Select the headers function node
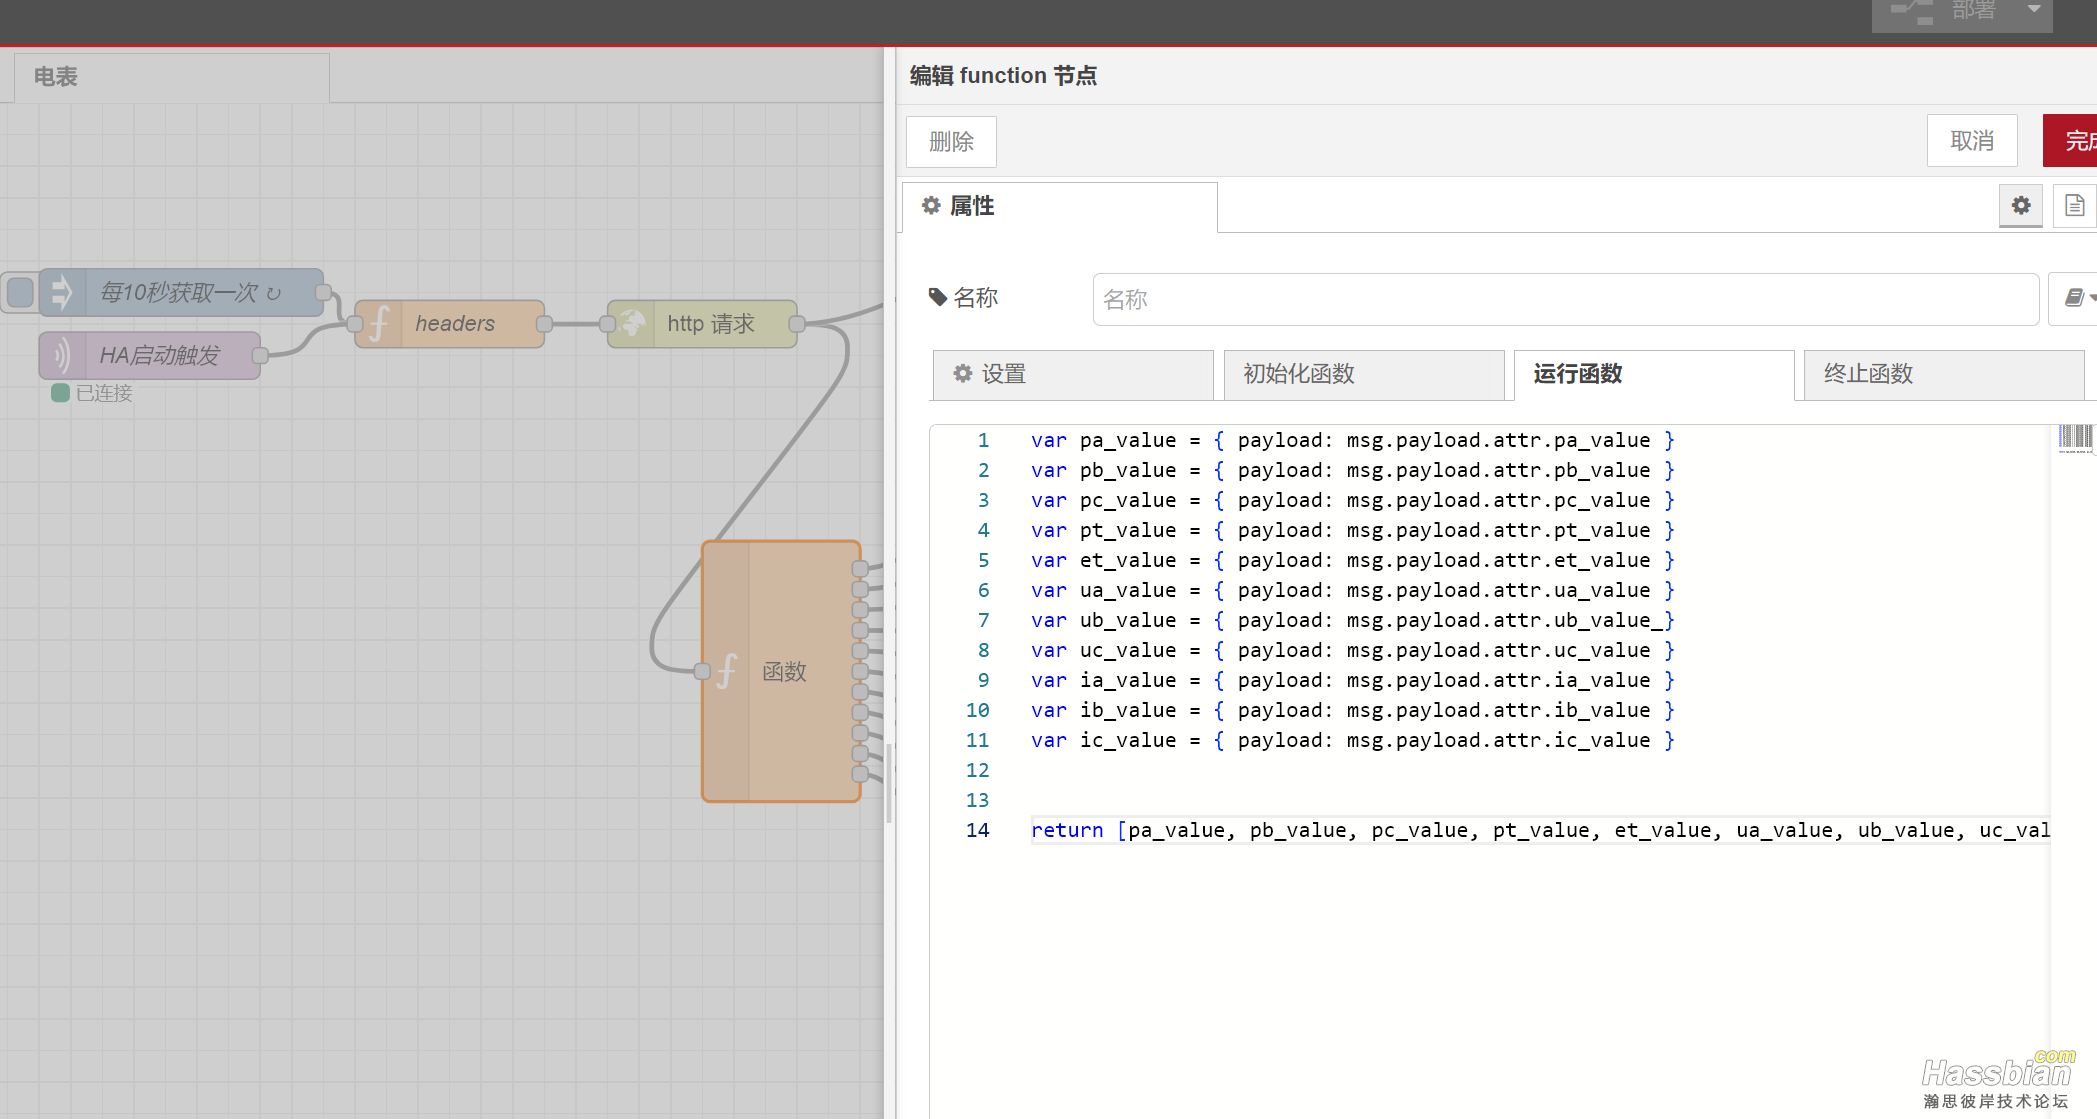Viewport: 2097px width, 1119px height. (x=450, y=323)
